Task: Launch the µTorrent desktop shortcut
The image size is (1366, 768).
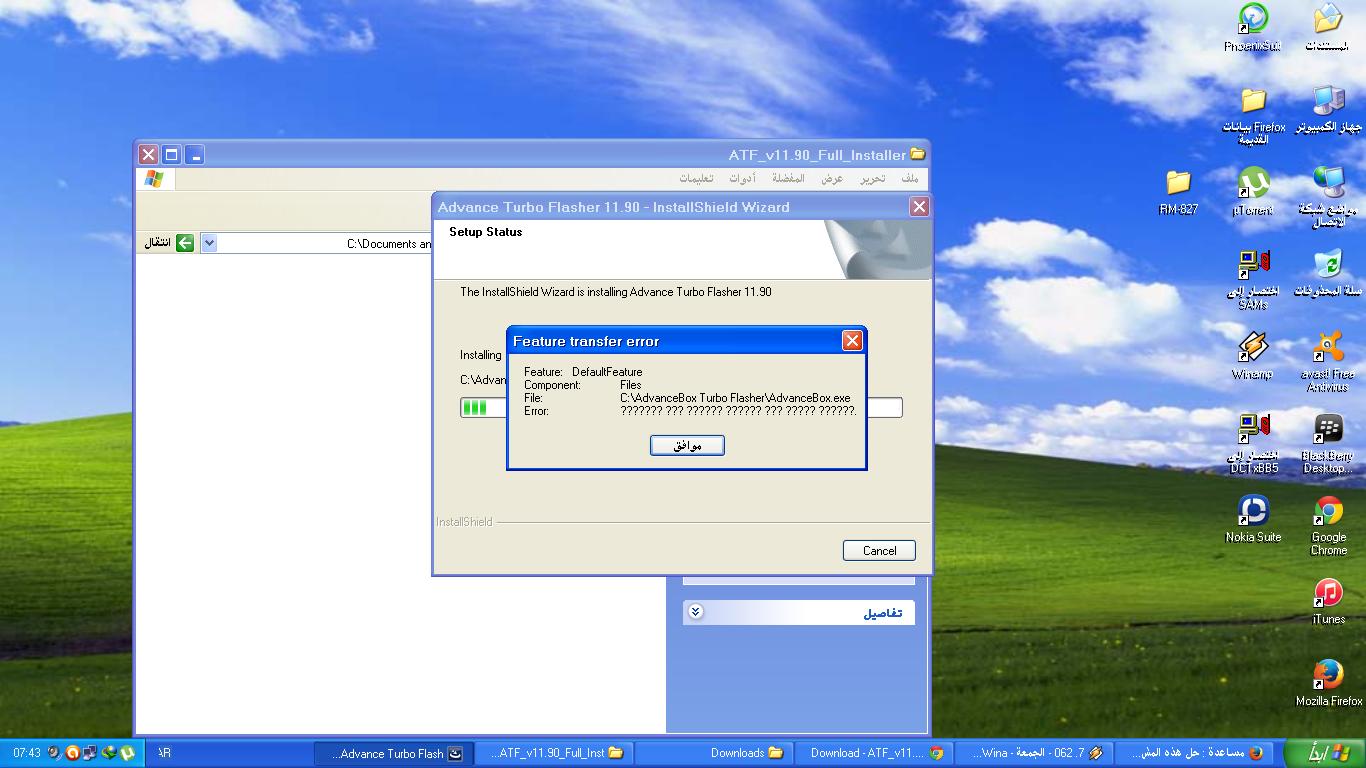Action: pyautogui.click(x=1253, y=192)
